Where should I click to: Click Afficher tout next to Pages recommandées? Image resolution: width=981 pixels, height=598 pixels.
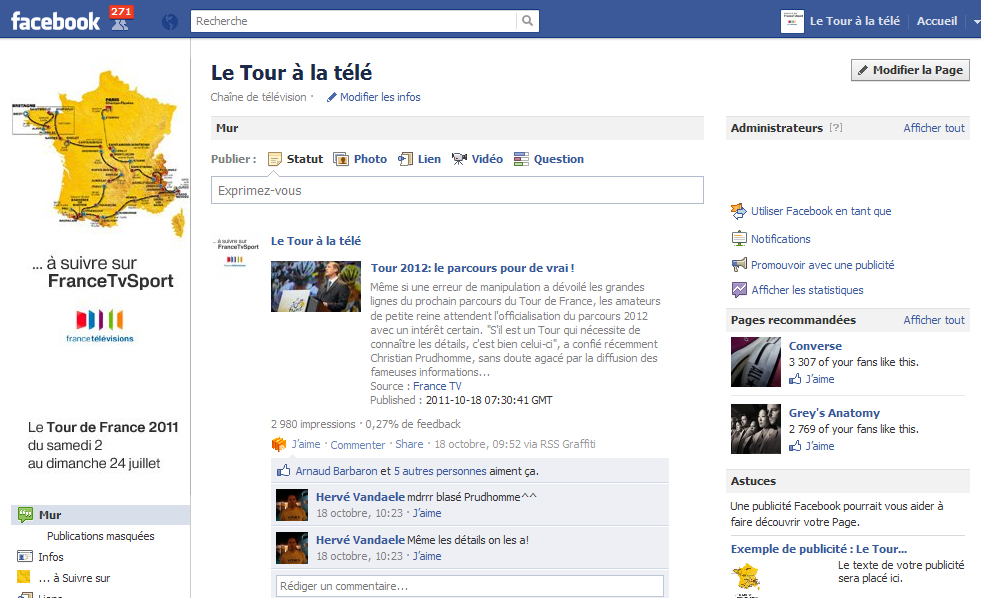(x=934, y=320)
